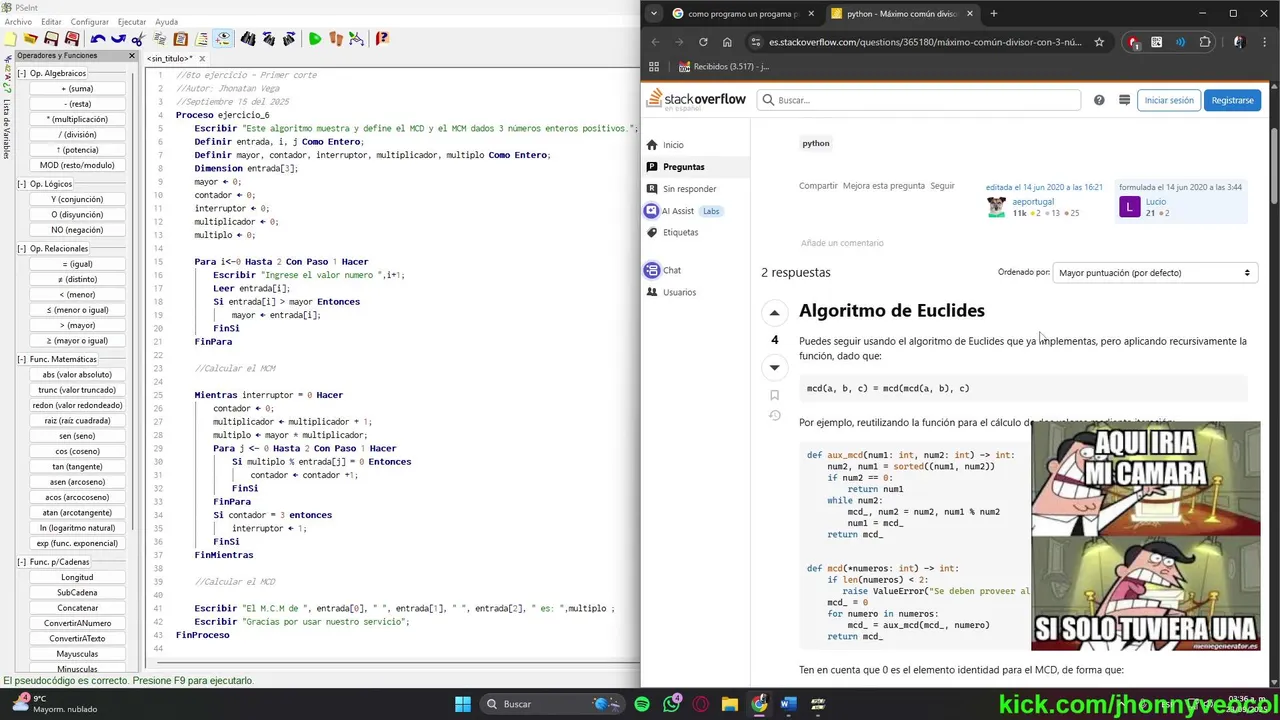
Task: Open Stack Overflow help question mark icon
Action: (1099, 100)
